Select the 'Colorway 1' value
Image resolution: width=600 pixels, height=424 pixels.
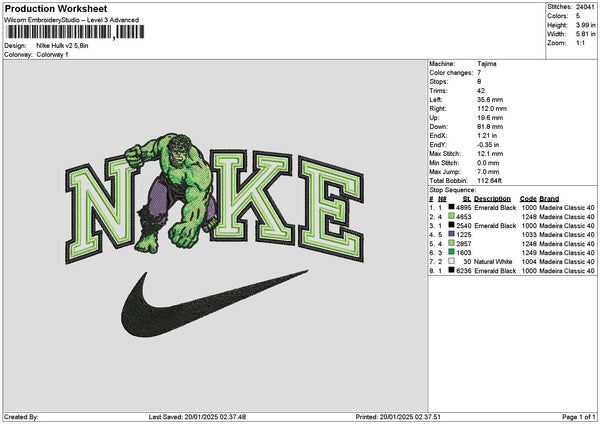tap(52, 55)
